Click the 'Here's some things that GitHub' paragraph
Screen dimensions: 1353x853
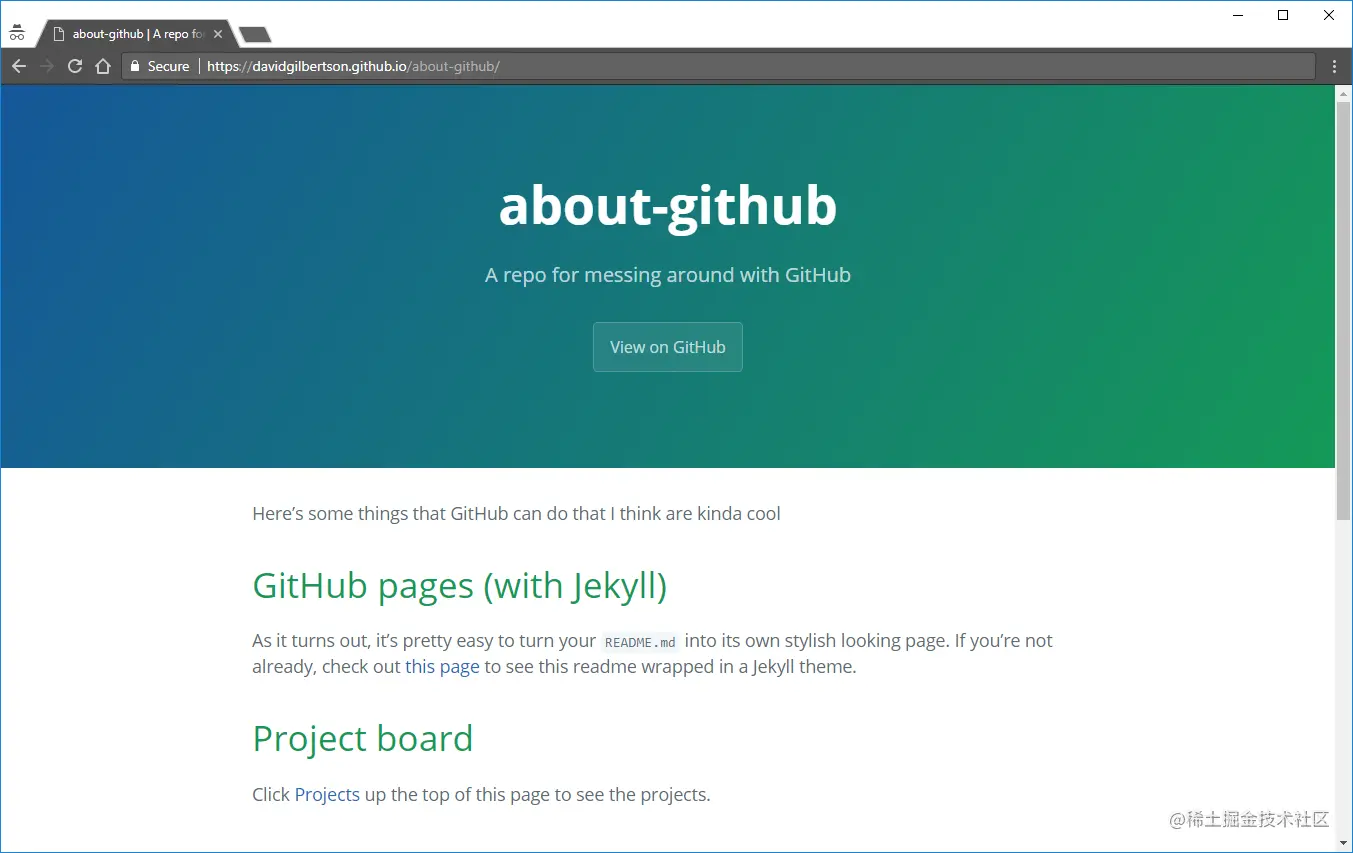point(516,514)
